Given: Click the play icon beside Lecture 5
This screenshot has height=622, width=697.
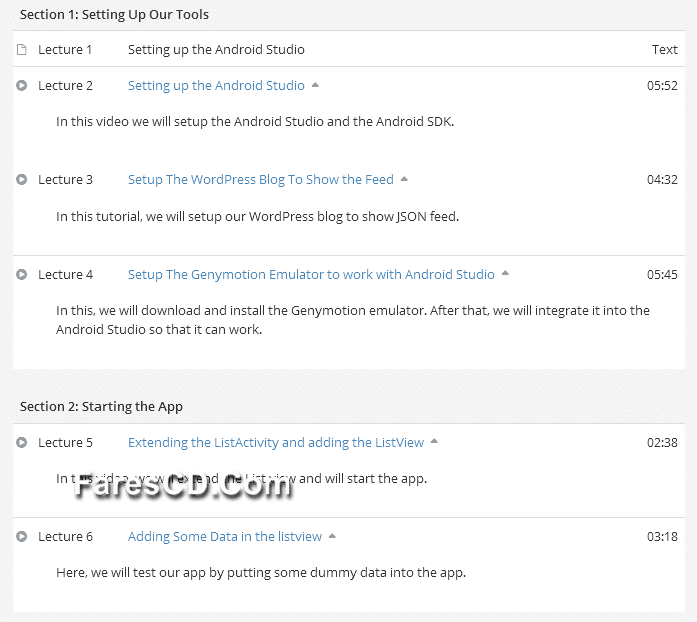Looking at the screenshot, I should [21, 443].
